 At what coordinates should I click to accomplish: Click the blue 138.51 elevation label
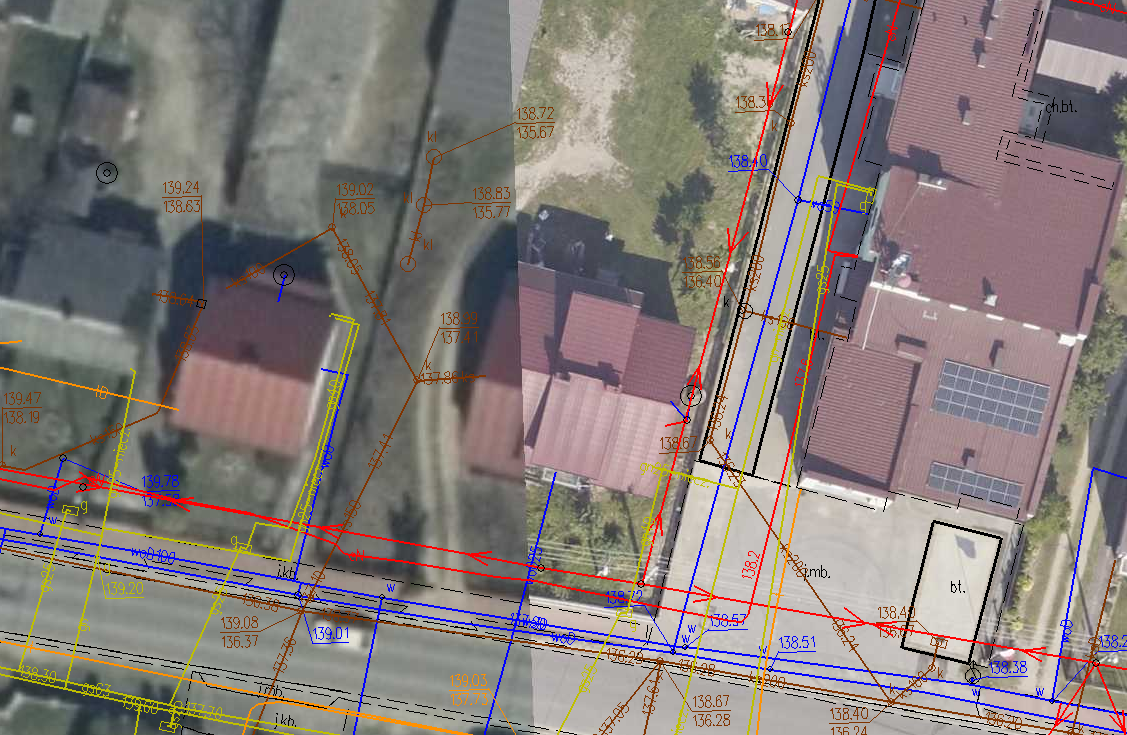798,643
